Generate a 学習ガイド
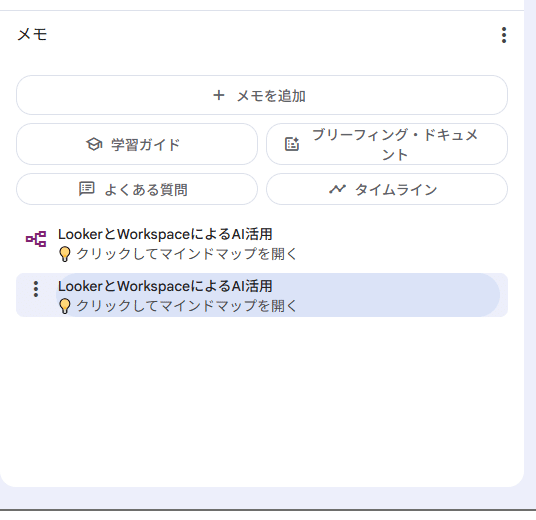This screenshot has height=520, width=536. [x=137, y=144]
